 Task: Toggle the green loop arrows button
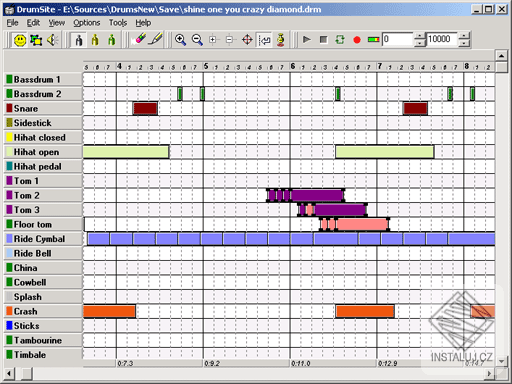click(x=340, y=40)
